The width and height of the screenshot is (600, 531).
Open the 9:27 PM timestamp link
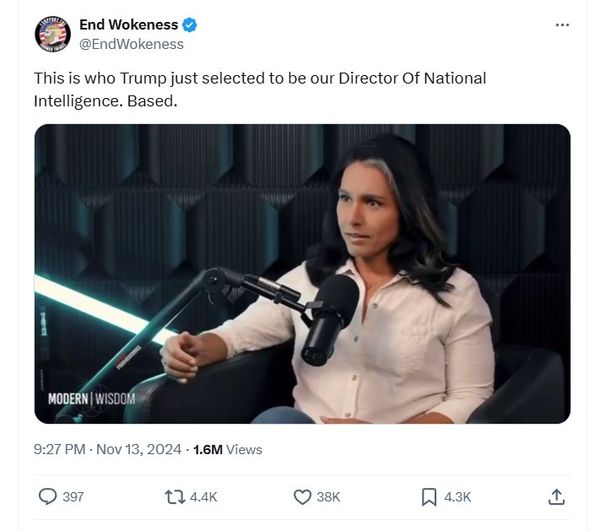coord(59,449)
